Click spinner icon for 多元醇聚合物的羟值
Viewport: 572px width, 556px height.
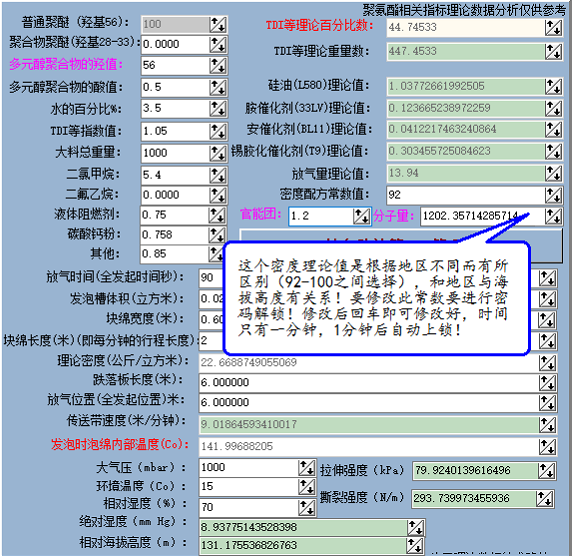tap(218, 66)
